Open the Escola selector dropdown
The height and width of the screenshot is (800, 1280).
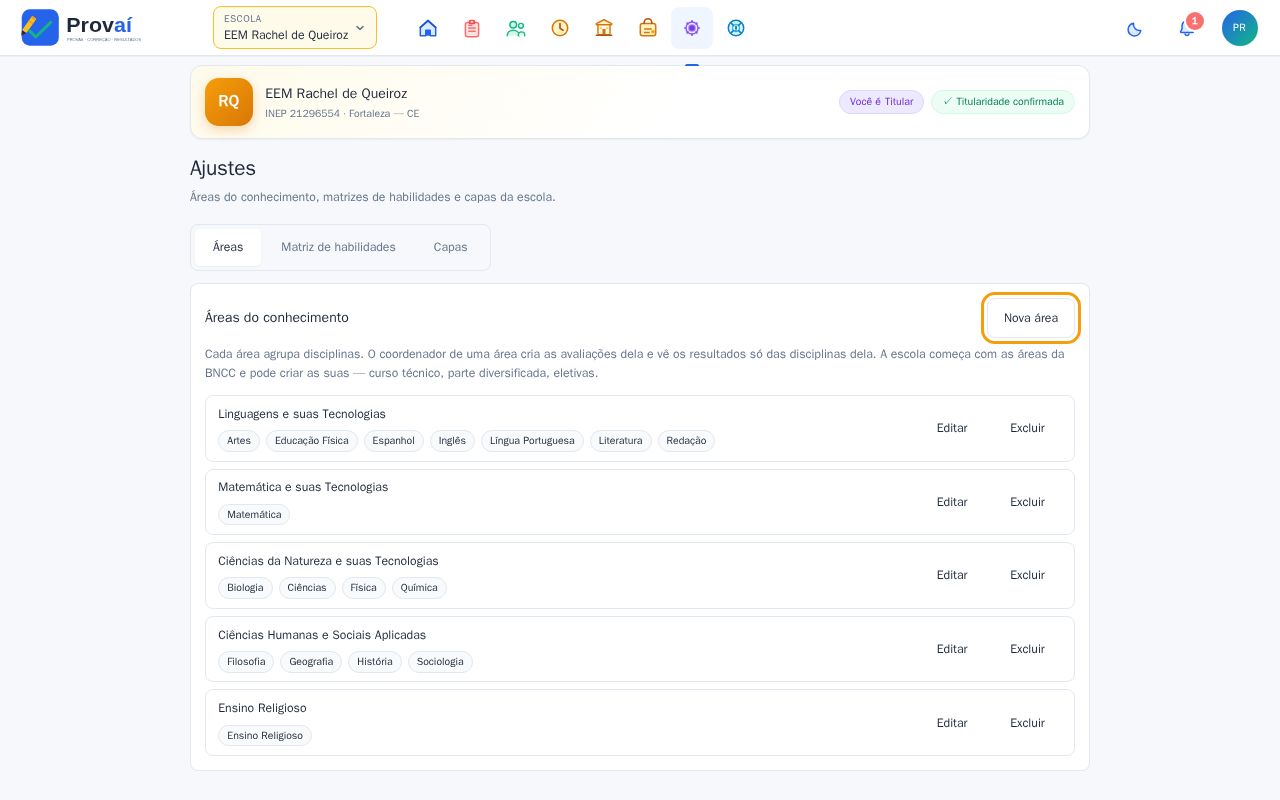[x=295, y=28]
